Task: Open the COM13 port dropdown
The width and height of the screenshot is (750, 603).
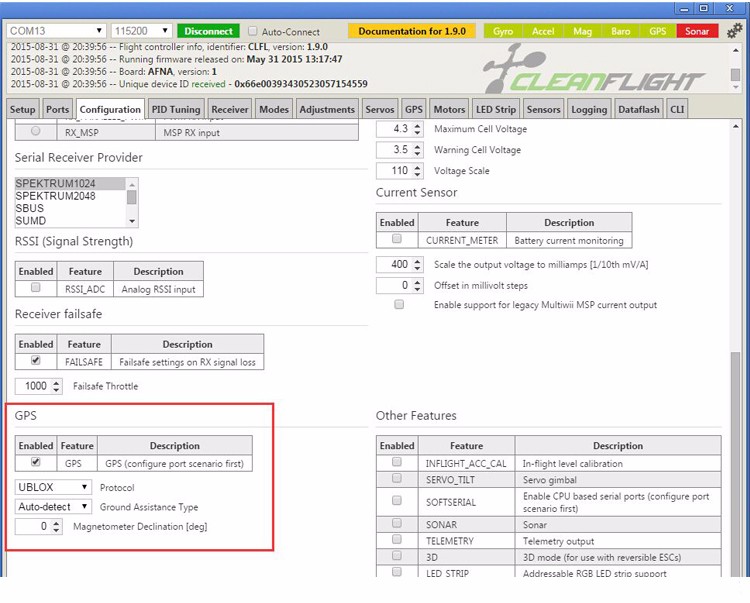Action: pos(56,31)
